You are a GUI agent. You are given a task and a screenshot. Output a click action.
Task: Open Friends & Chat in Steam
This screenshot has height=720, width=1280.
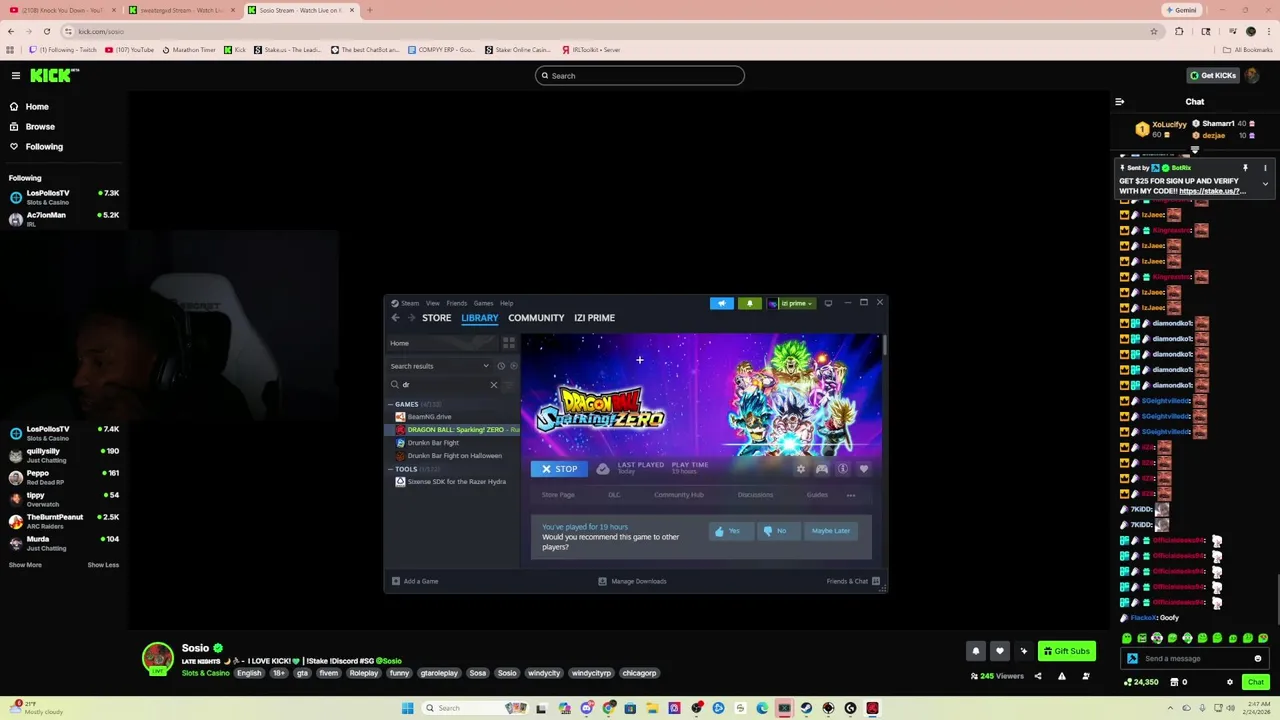[853, 581]
